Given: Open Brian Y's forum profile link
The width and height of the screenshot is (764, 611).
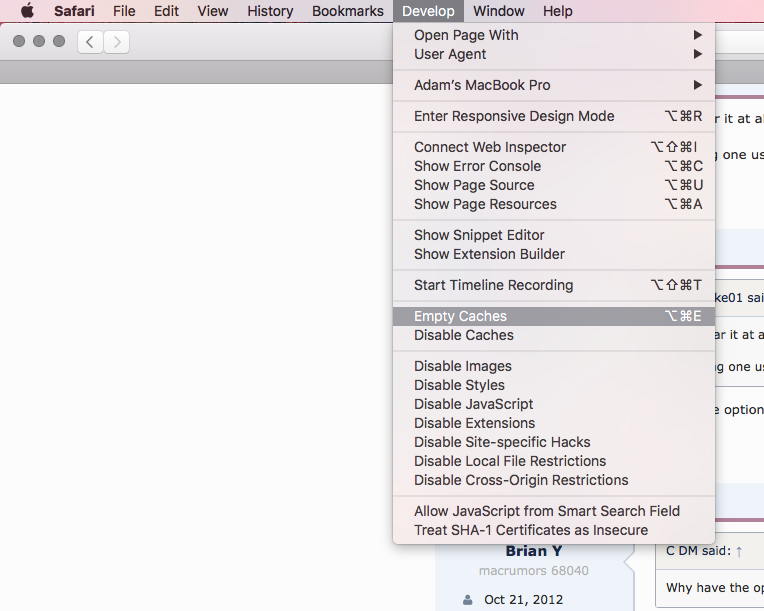Looking at the screenshot, I should pyautogui.click(x=534, y=551).
